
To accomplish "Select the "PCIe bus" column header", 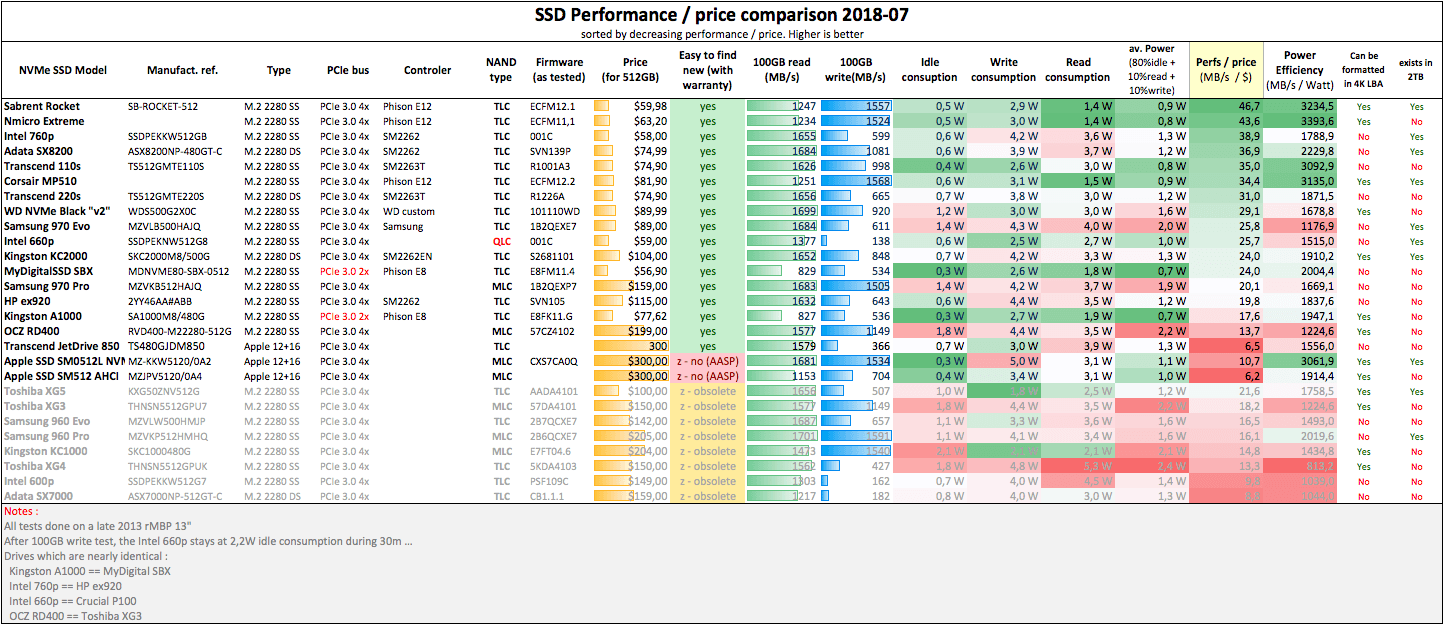I will coord(348,70).
